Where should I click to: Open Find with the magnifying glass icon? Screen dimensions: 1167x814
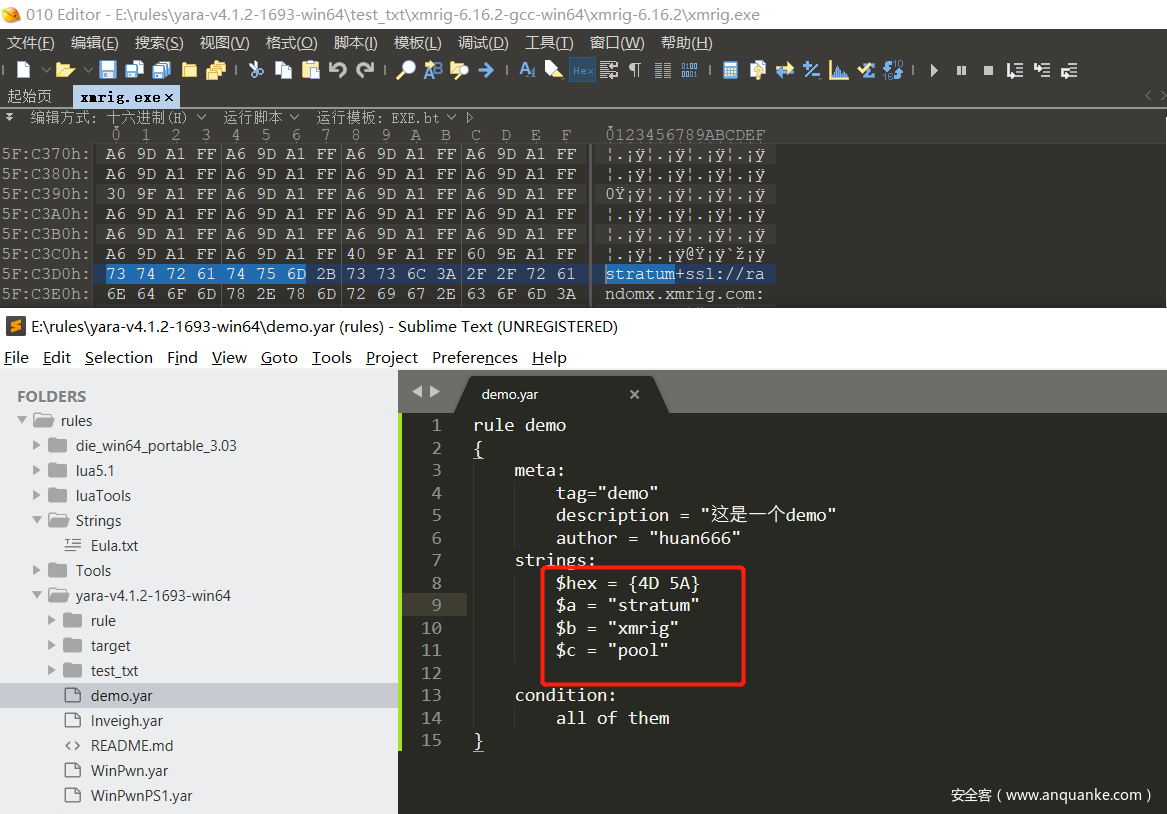[406, 70]
